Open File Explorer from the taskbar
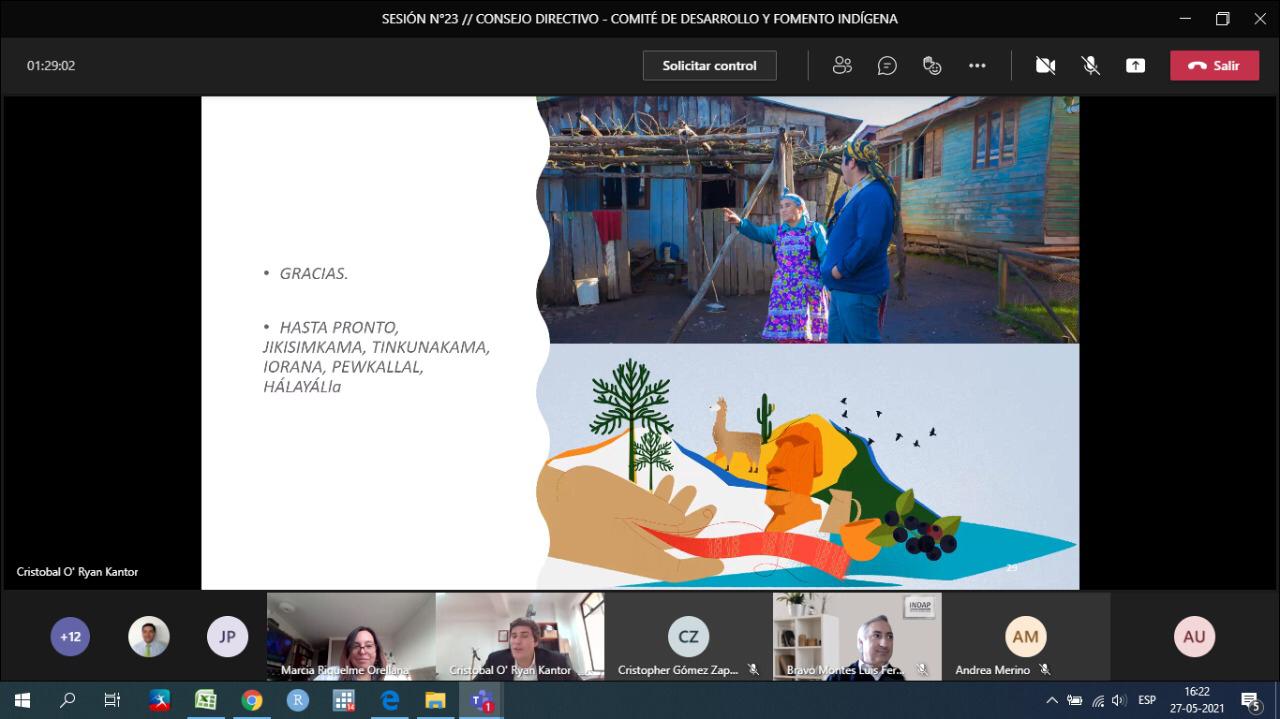This screenshot has height=719, width=1280. tap(435, 700)
